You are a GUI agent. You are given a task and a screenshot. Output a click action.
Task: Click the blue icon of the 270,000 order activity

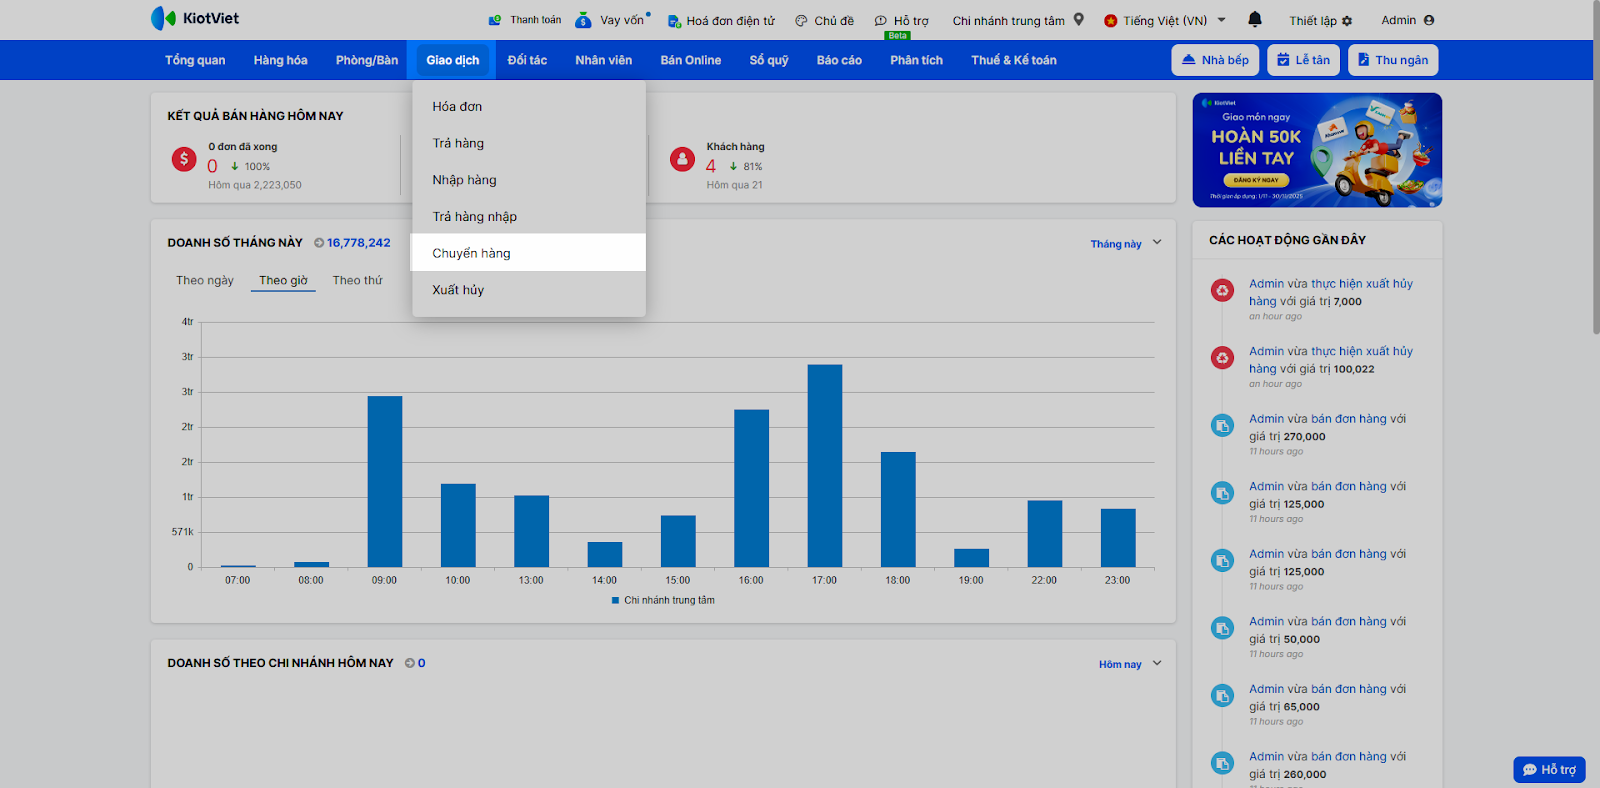1222,425
